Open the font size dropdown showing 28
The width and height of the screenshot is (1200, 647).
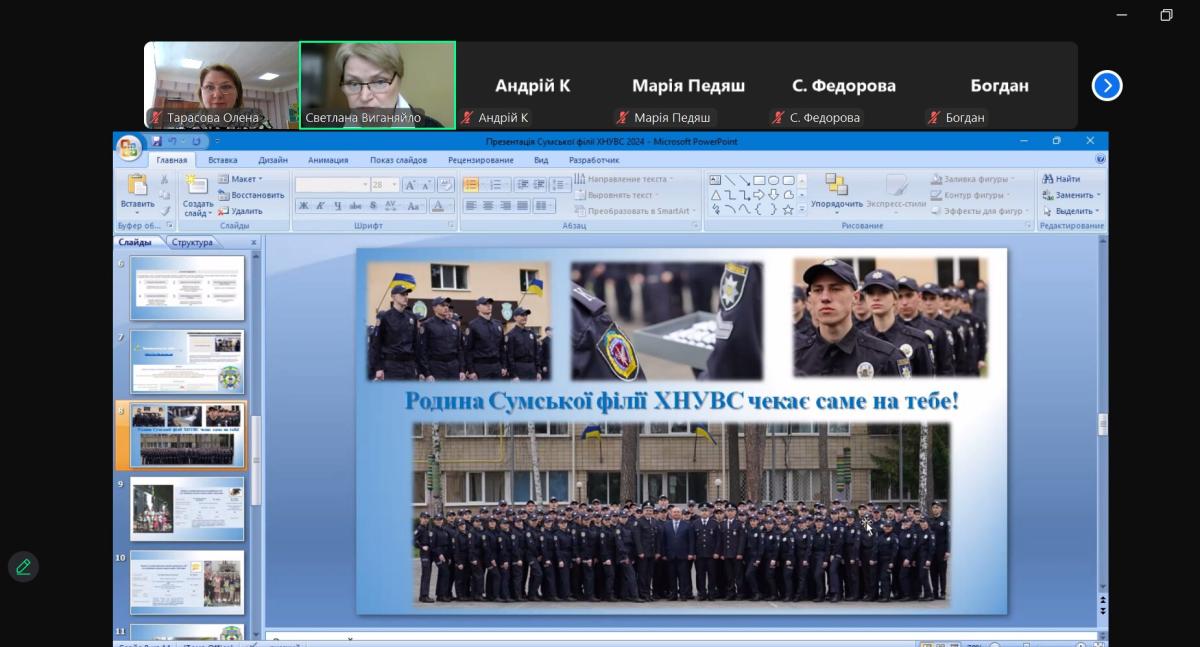385,185
